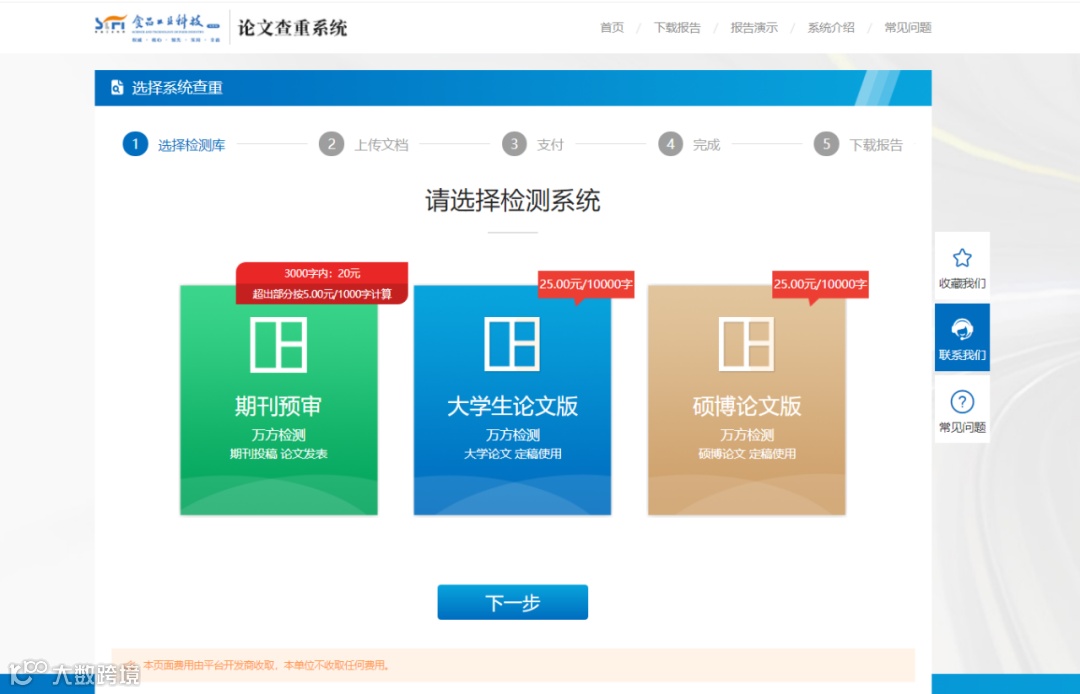
Task: Click the layout icon on 硕博论文版 card
Action: [x=747, y=344]
